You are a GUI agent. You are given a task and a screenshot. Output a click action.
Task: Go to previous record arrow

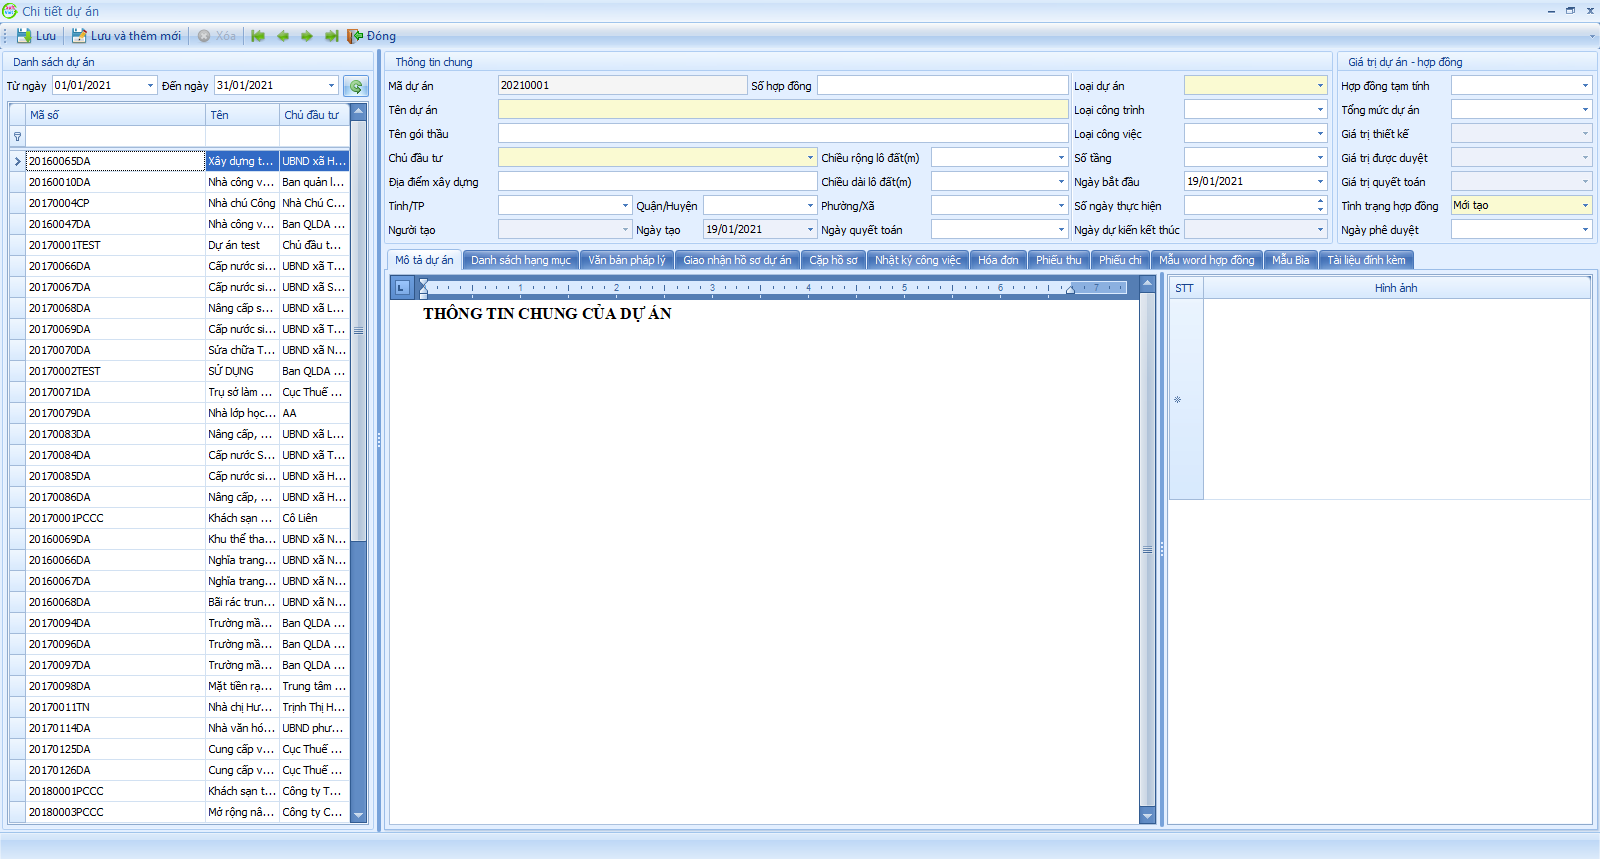tap(283, 36)
